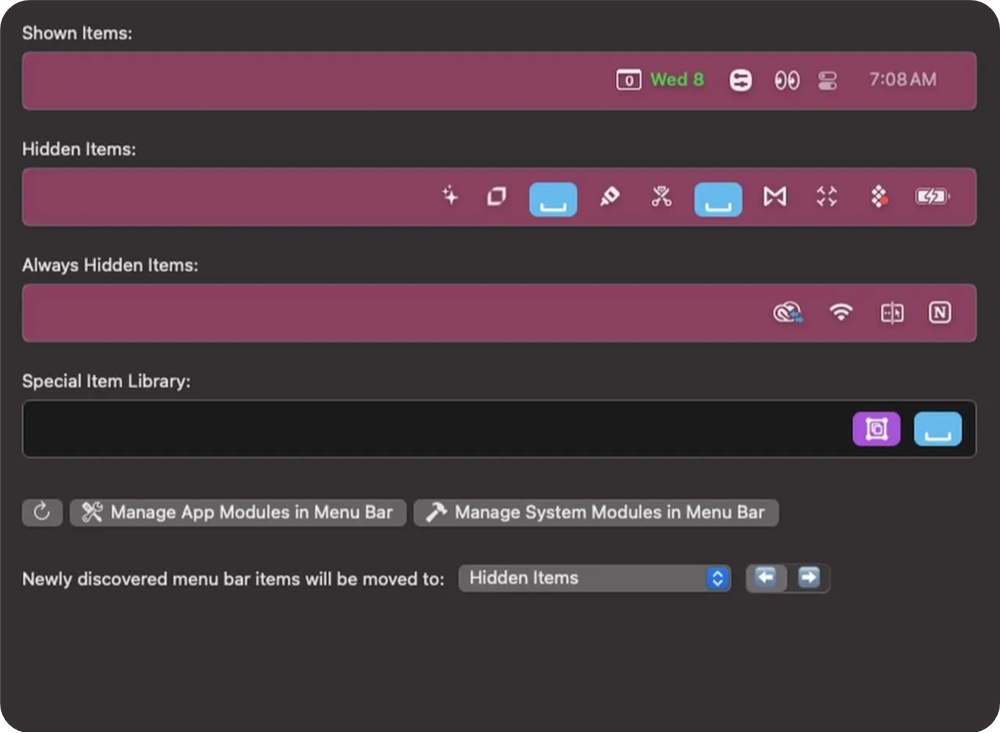Image resolution: width=1000 pixels, height=733 pixels.
Task: Open Manage App Modules in Menu Bar
Action: click(238, 512)
